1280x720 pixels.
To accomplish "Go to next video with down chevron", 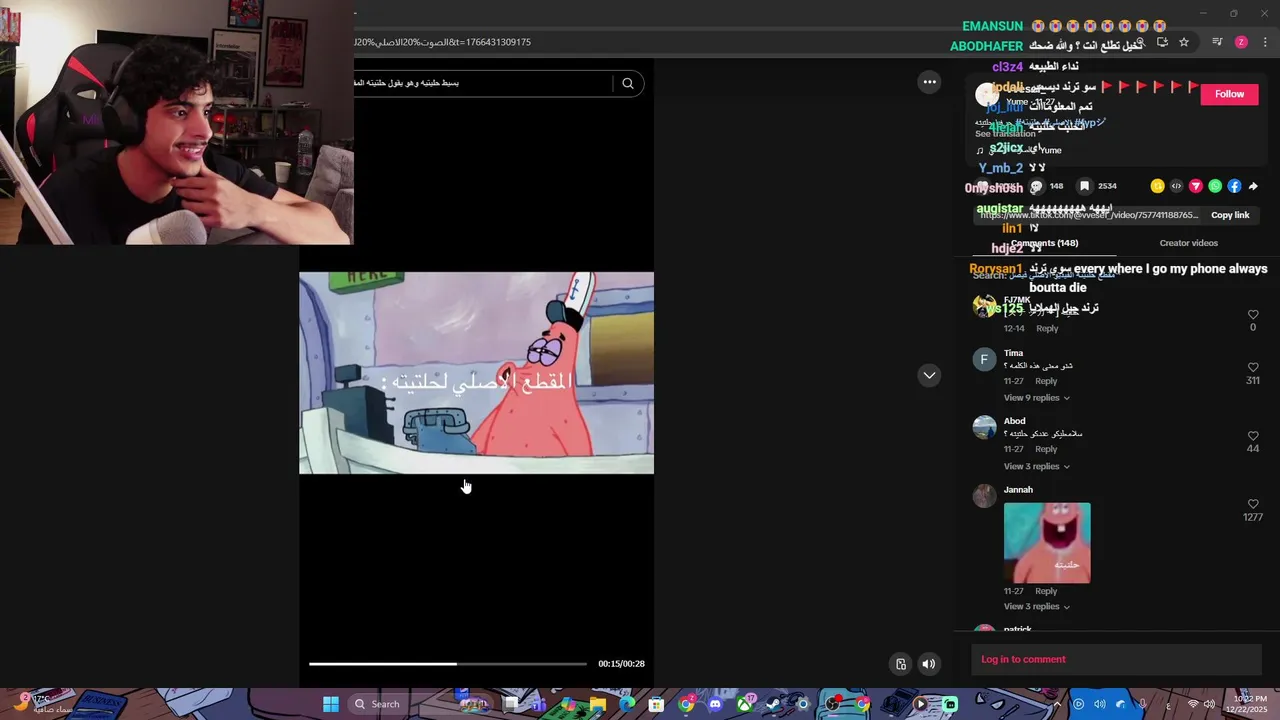I will (929, 375).
